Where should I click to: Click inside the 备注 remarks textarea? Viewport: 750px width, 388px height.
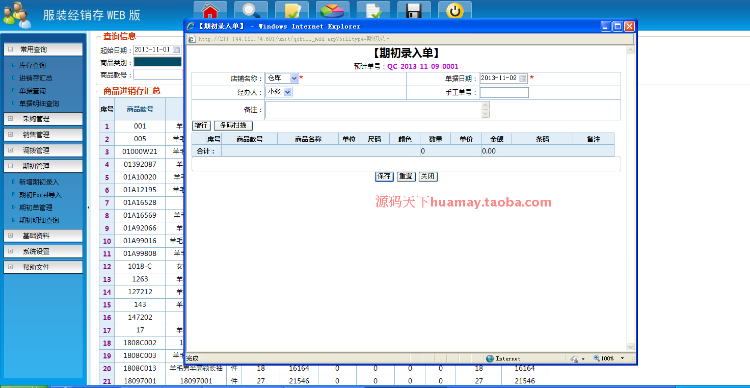tap(373, 110)
